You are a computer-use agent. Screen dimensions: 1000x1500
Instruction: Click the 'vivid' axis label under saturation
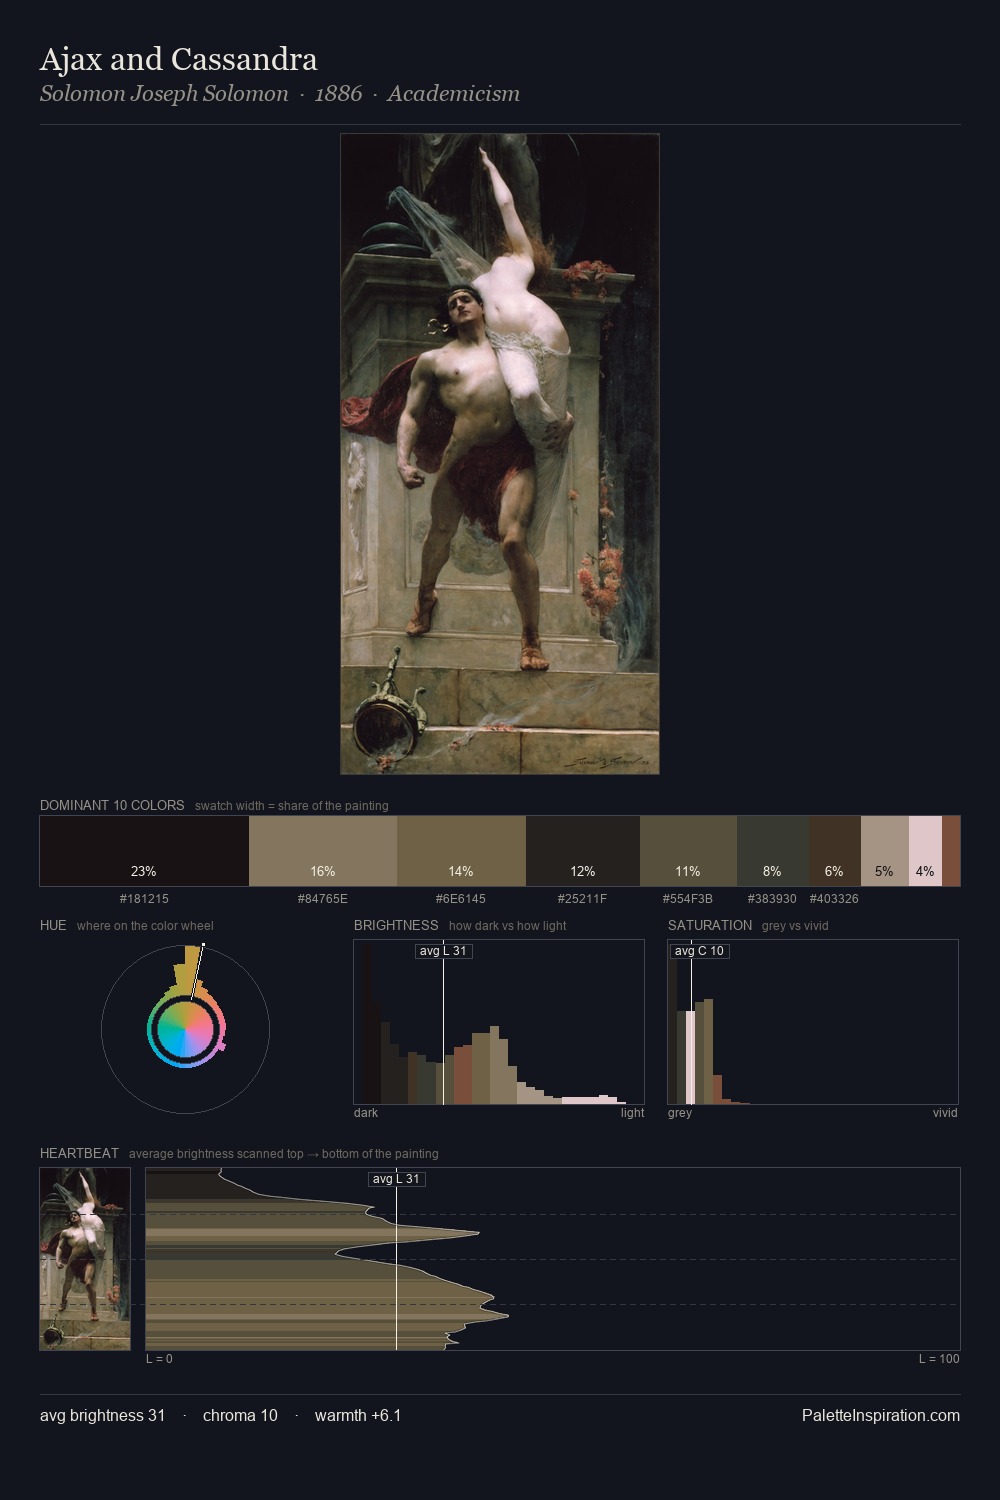tap(945, 1113)
